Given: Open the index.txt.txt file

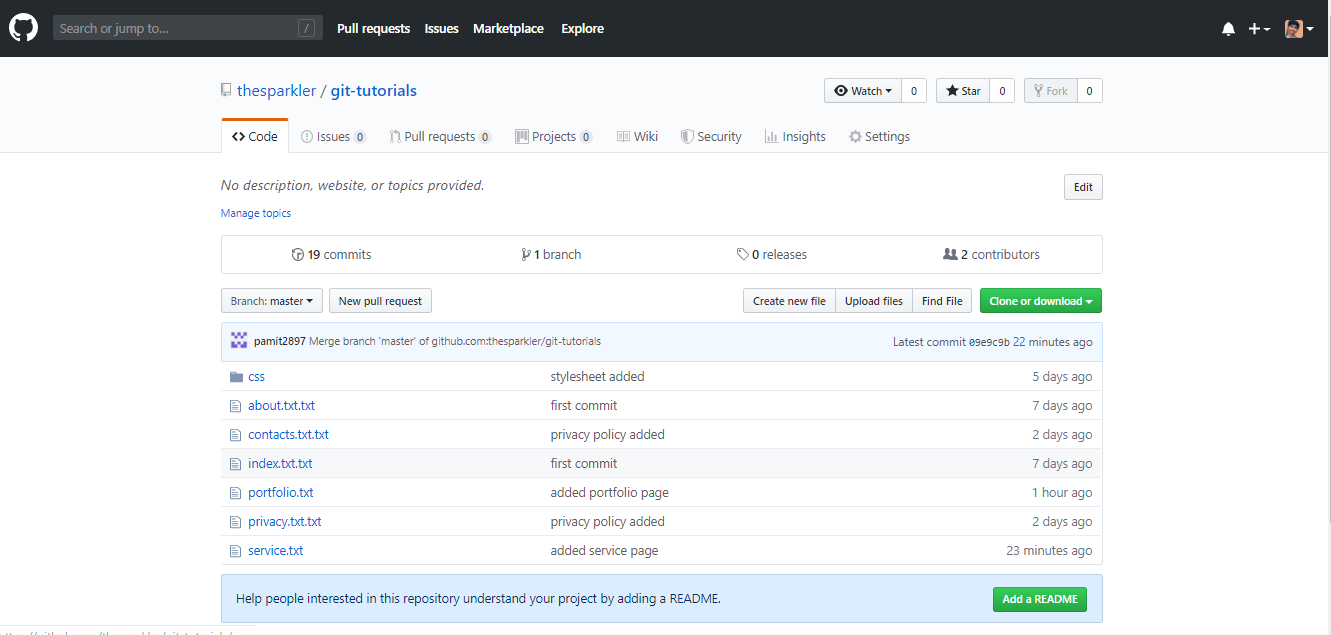Looking at the screenshot, I should coord(280,464).
